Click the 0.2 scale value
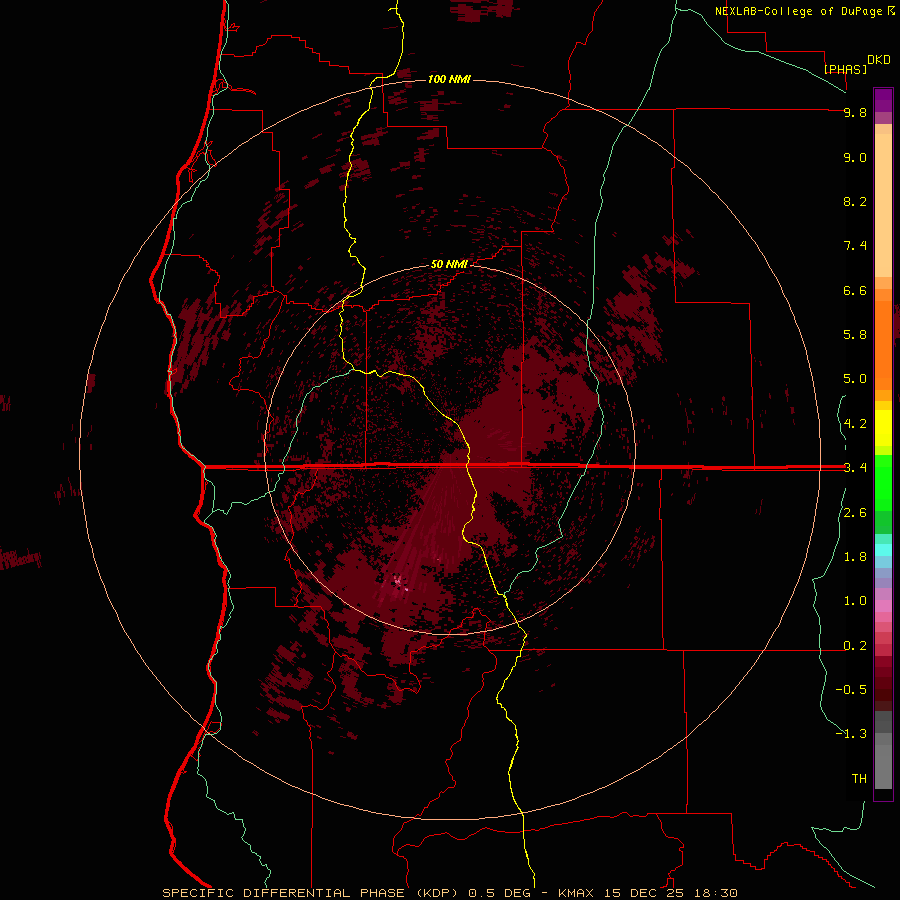900x900 pixels. pyautogui.click(x=855, y=646)
